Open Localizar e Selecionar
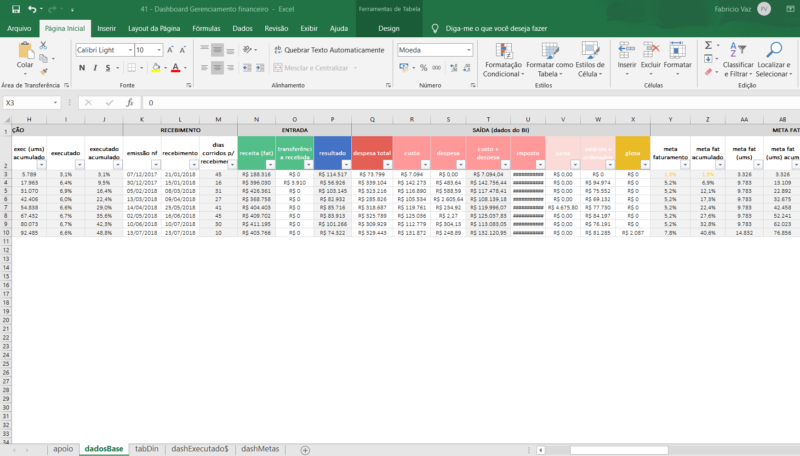This screenshot has height=456, width=800. pos(774,60)
